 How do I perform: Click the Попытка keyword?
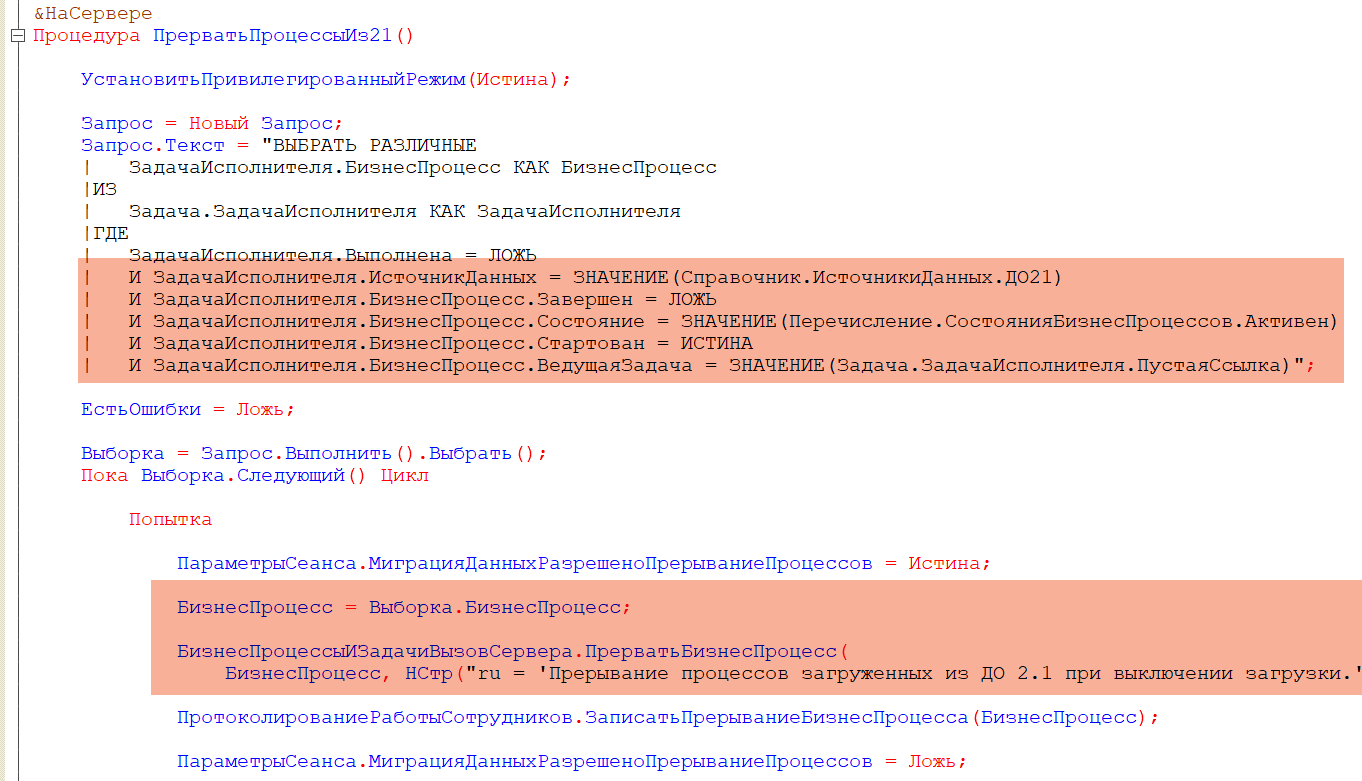(x=170, y=520)
